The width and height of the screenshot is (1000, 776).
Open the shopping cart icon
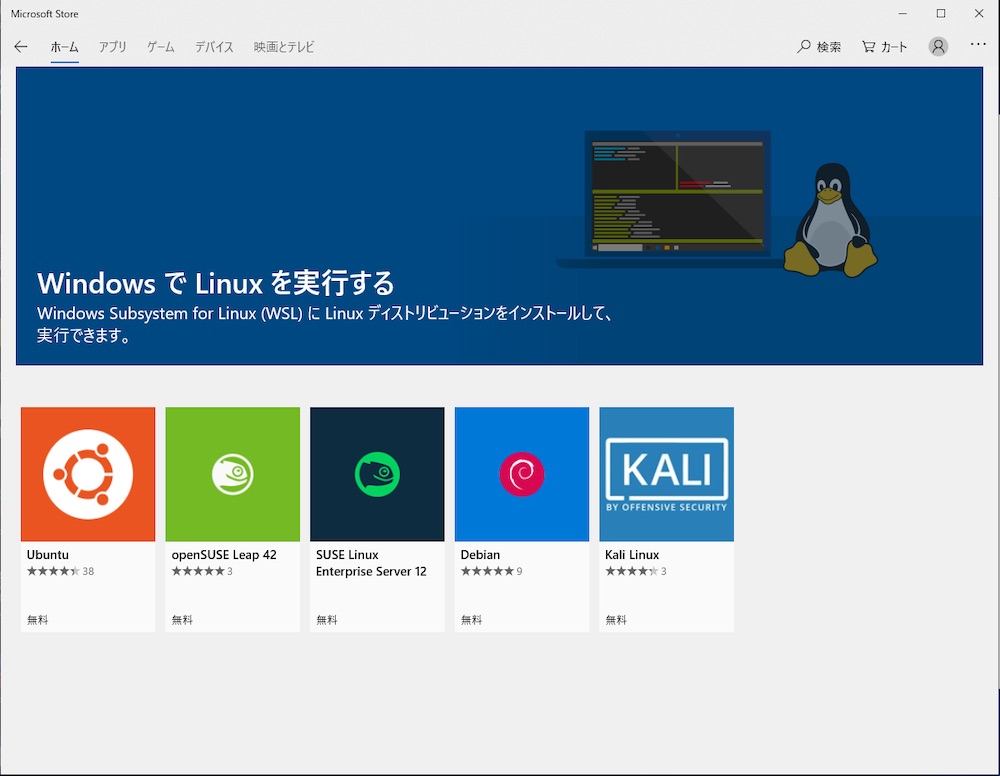coord(868,47)
